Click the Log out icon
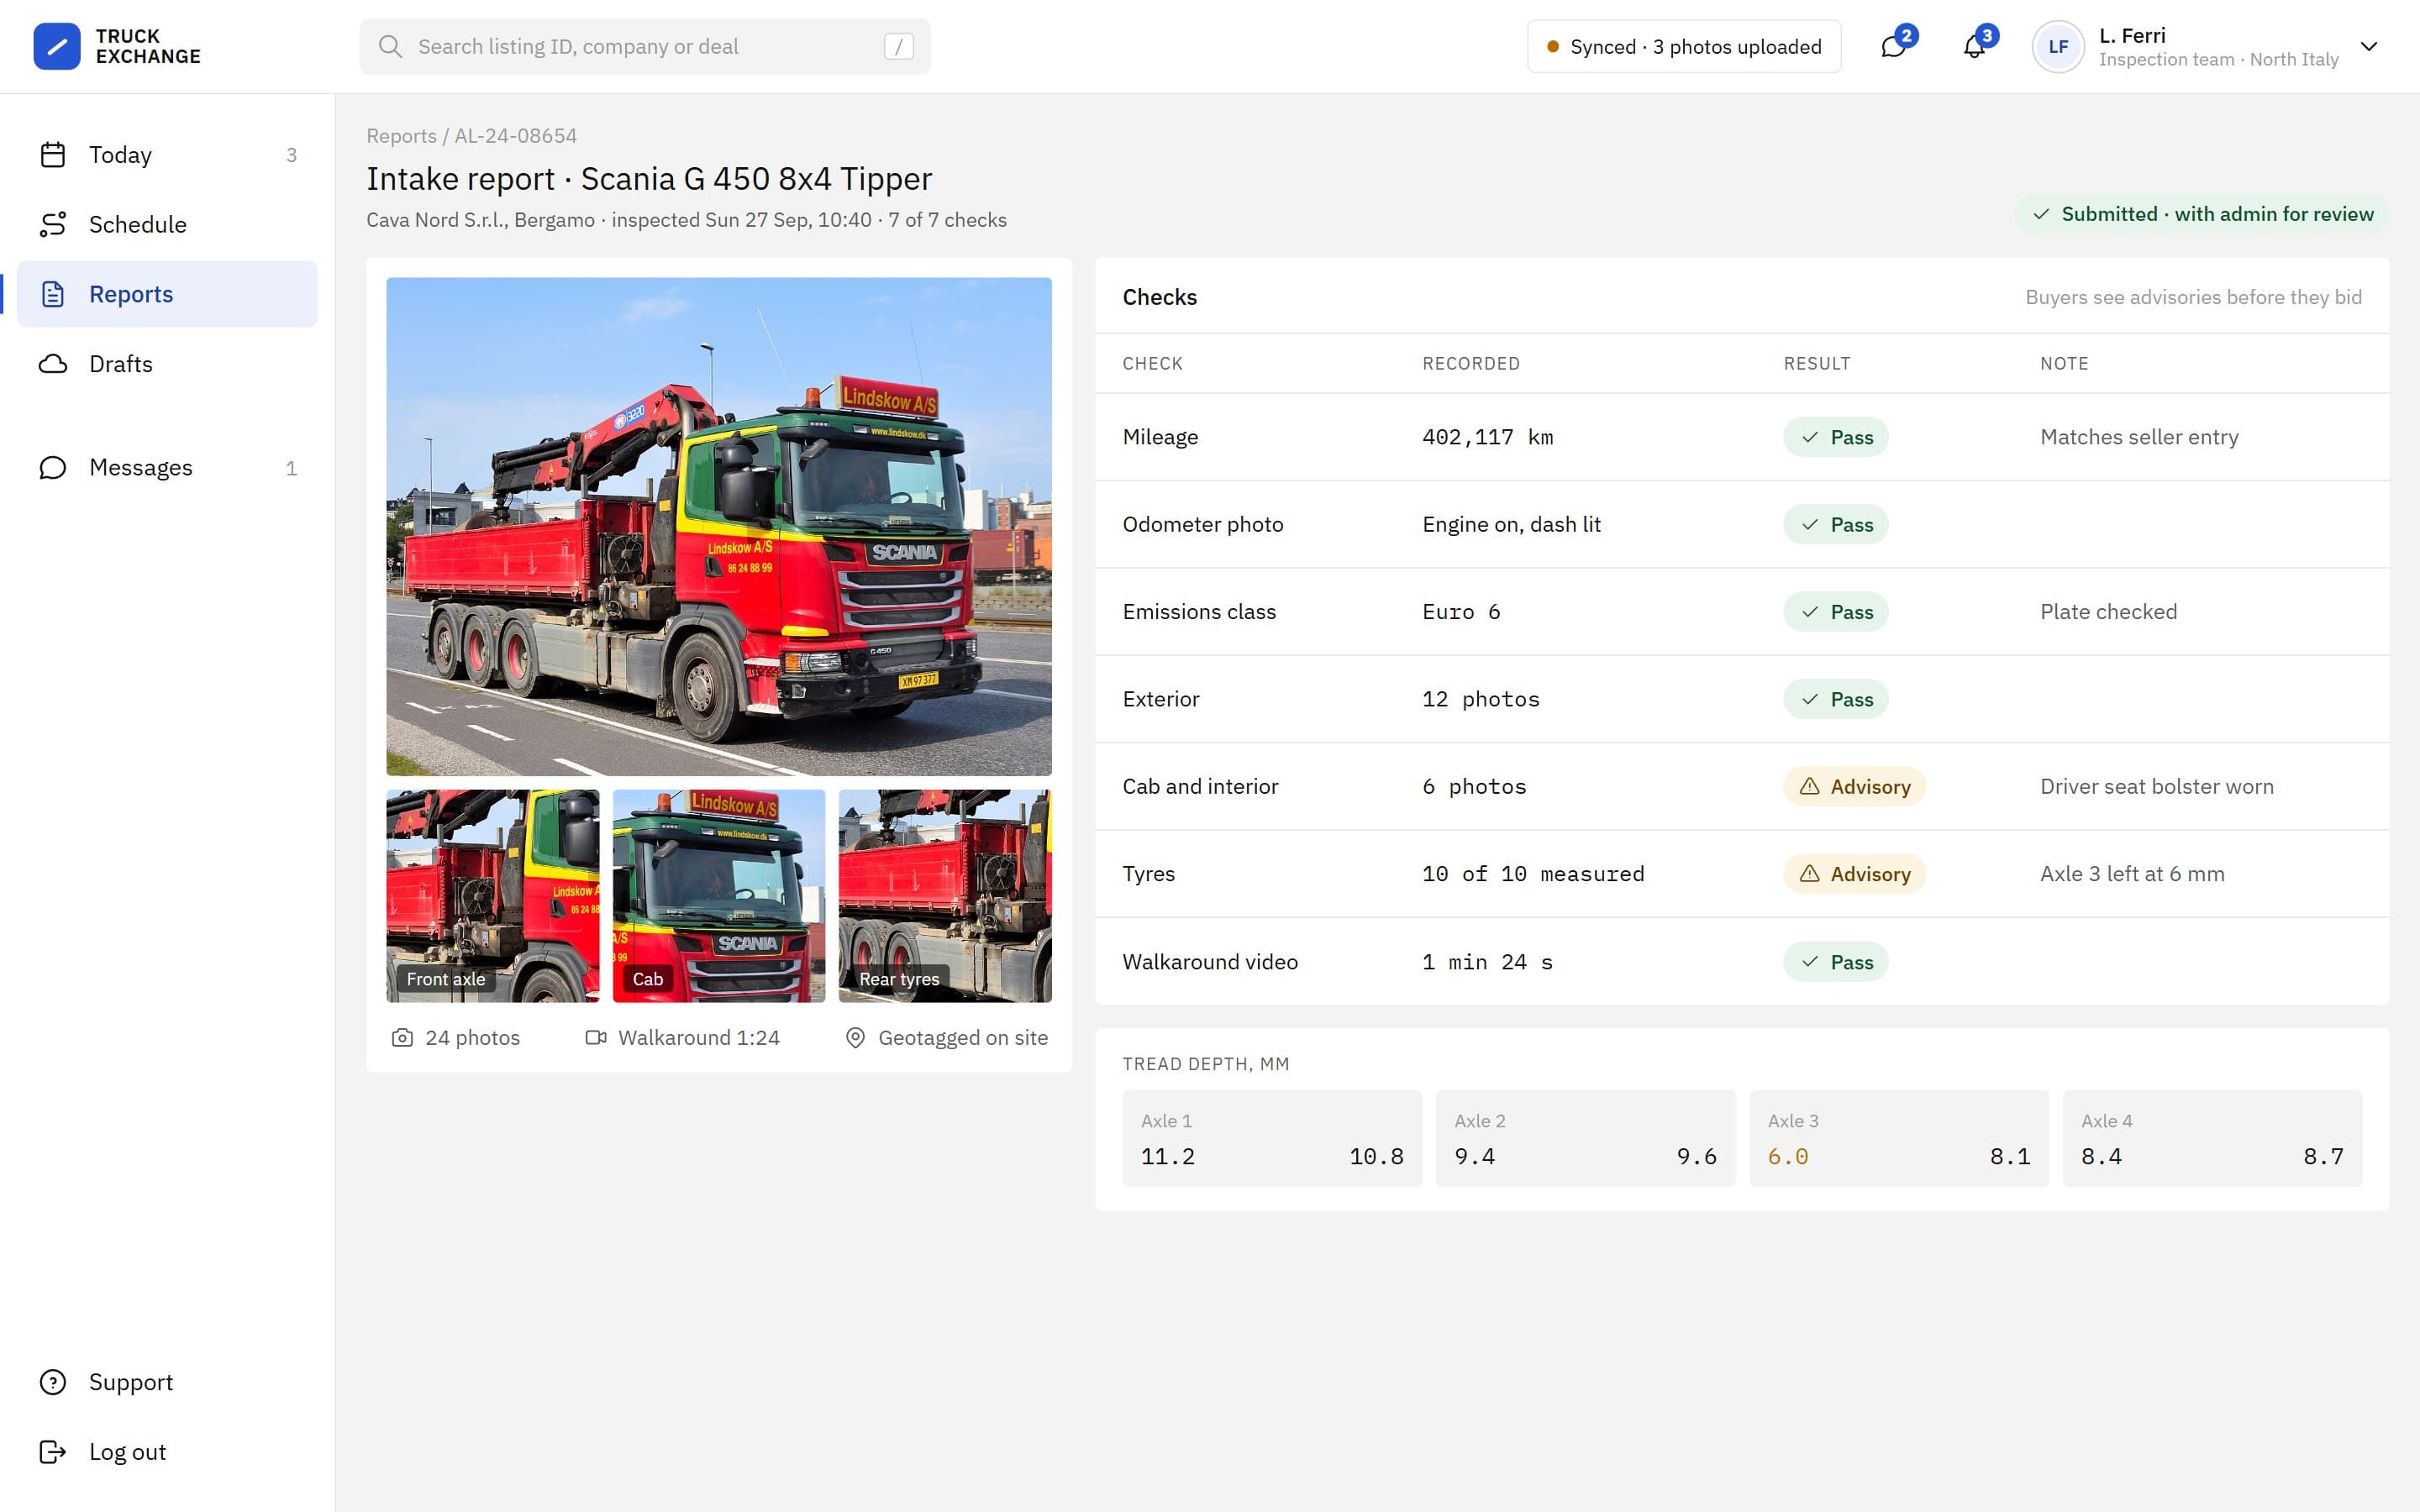 (53, 1452)
